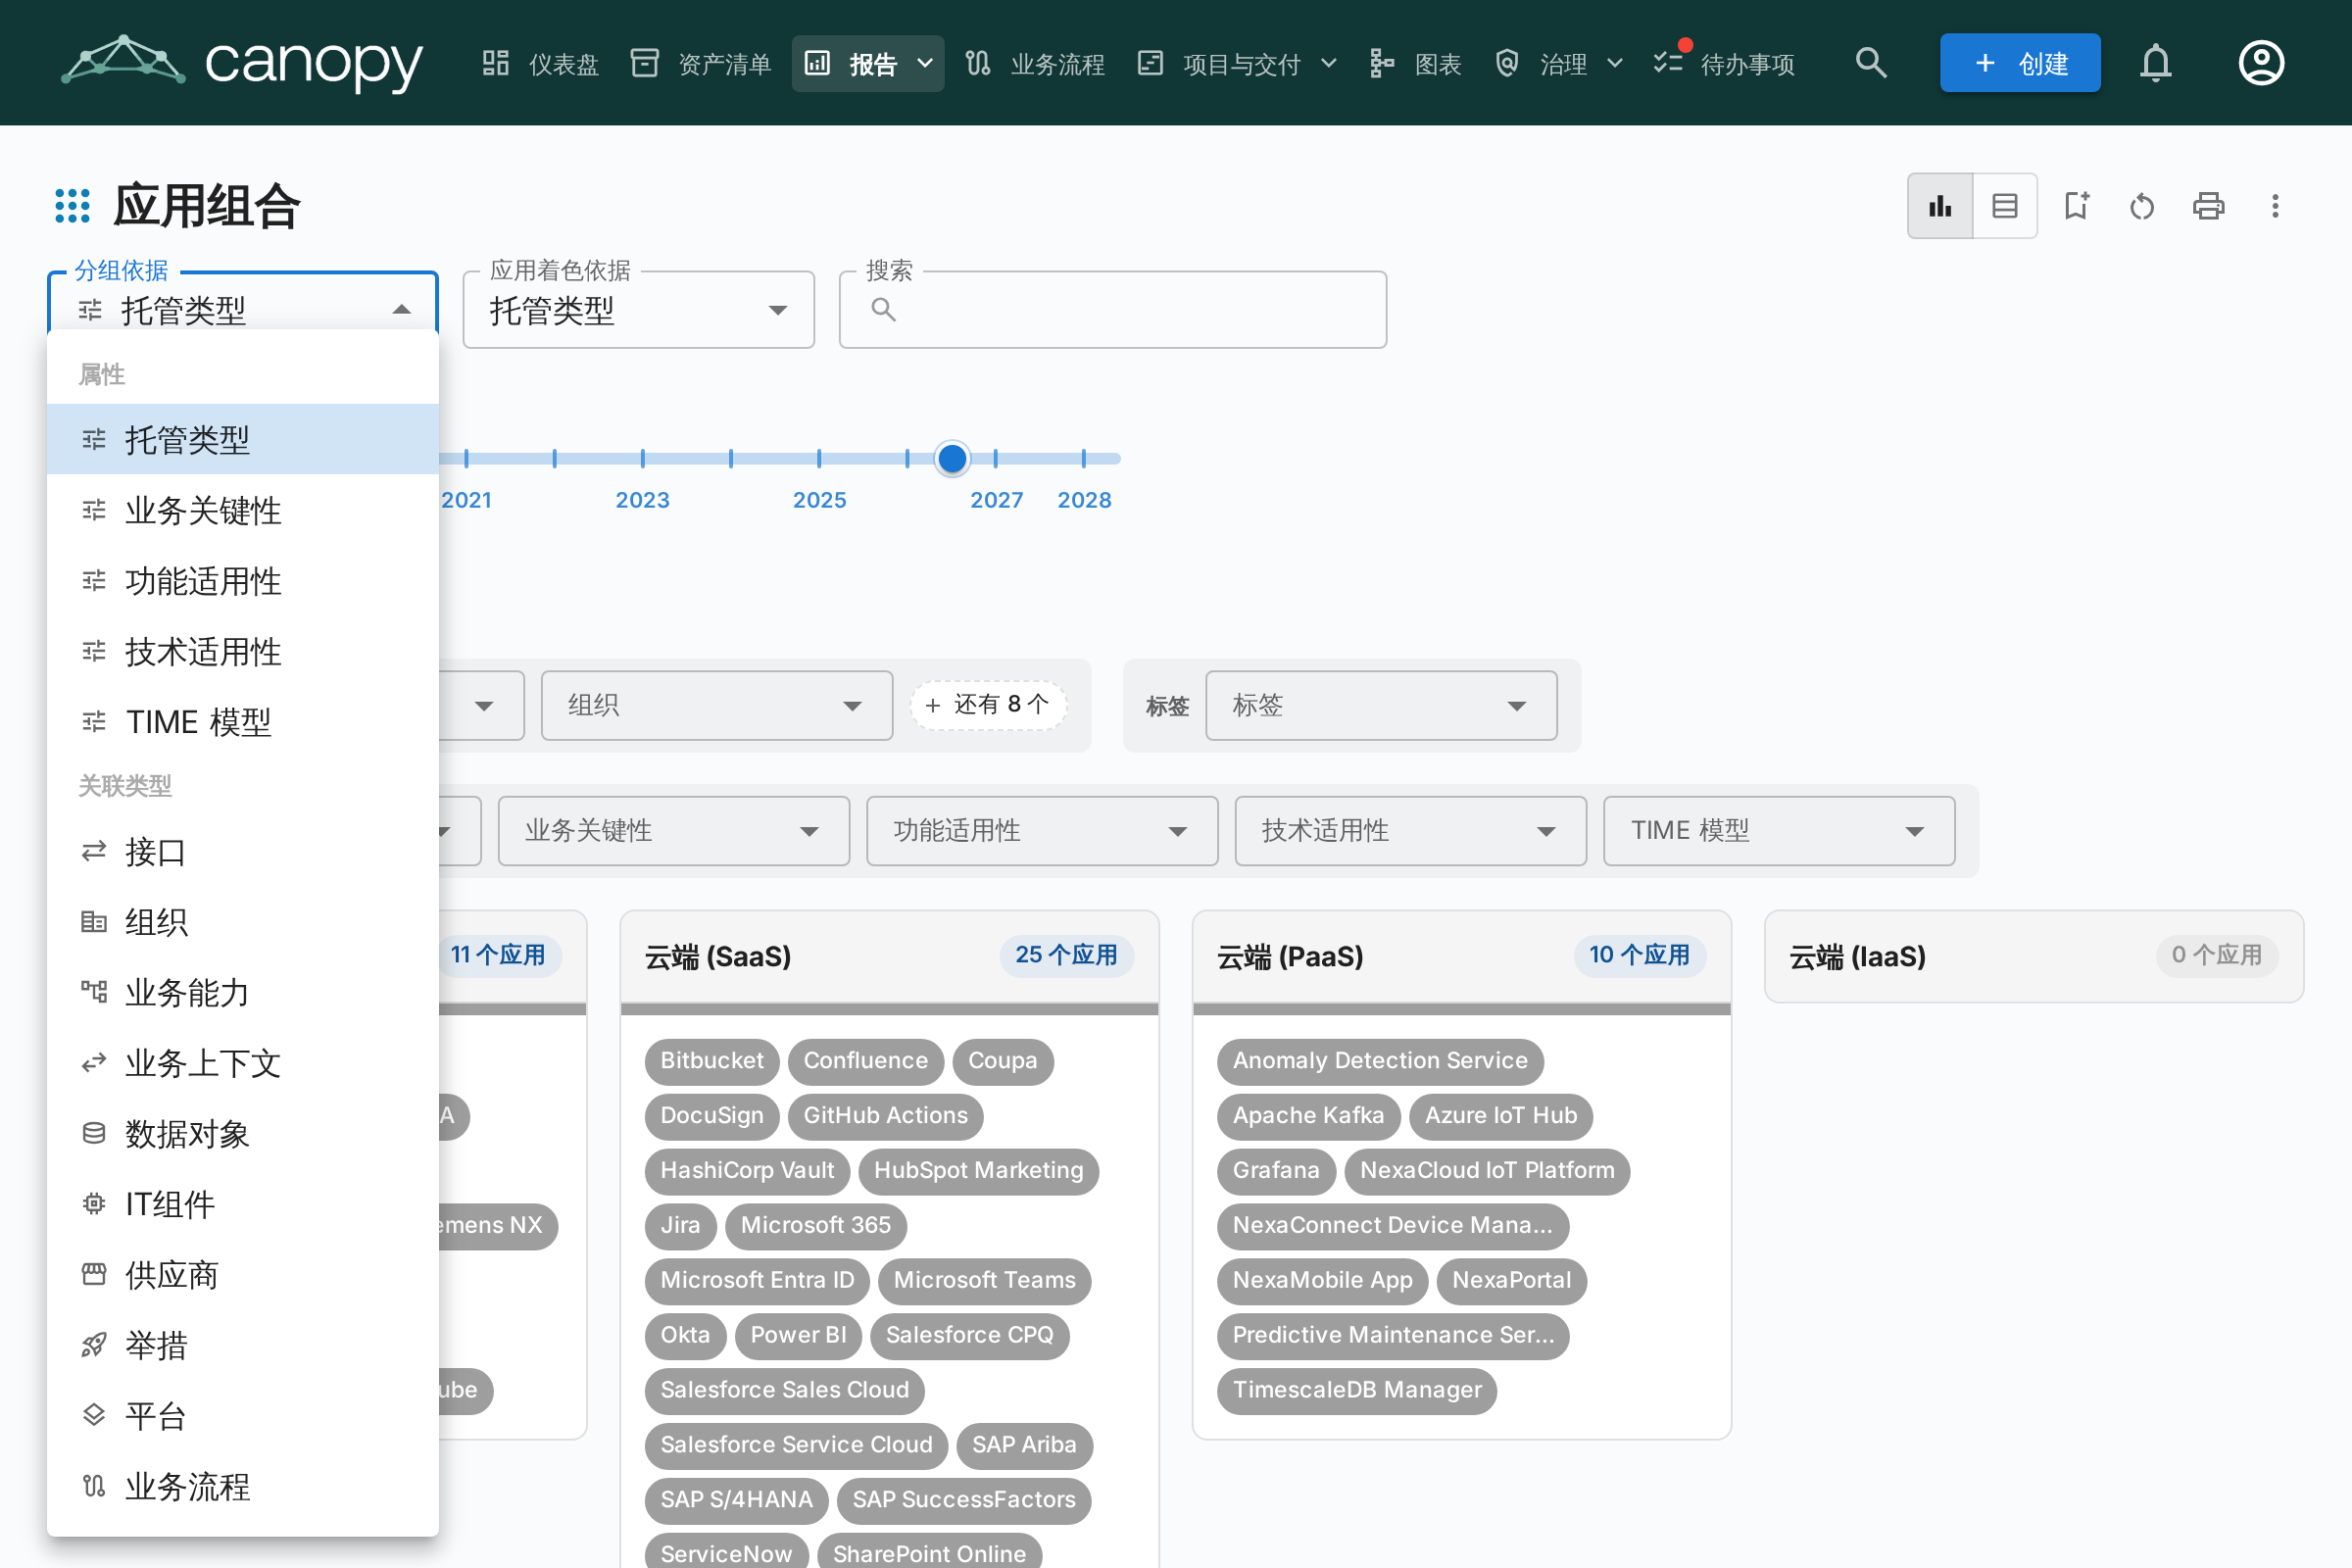The image size is (2352, 1568).
Task: Expand 治理 navigation menu
Action: tap(1558, 64)
